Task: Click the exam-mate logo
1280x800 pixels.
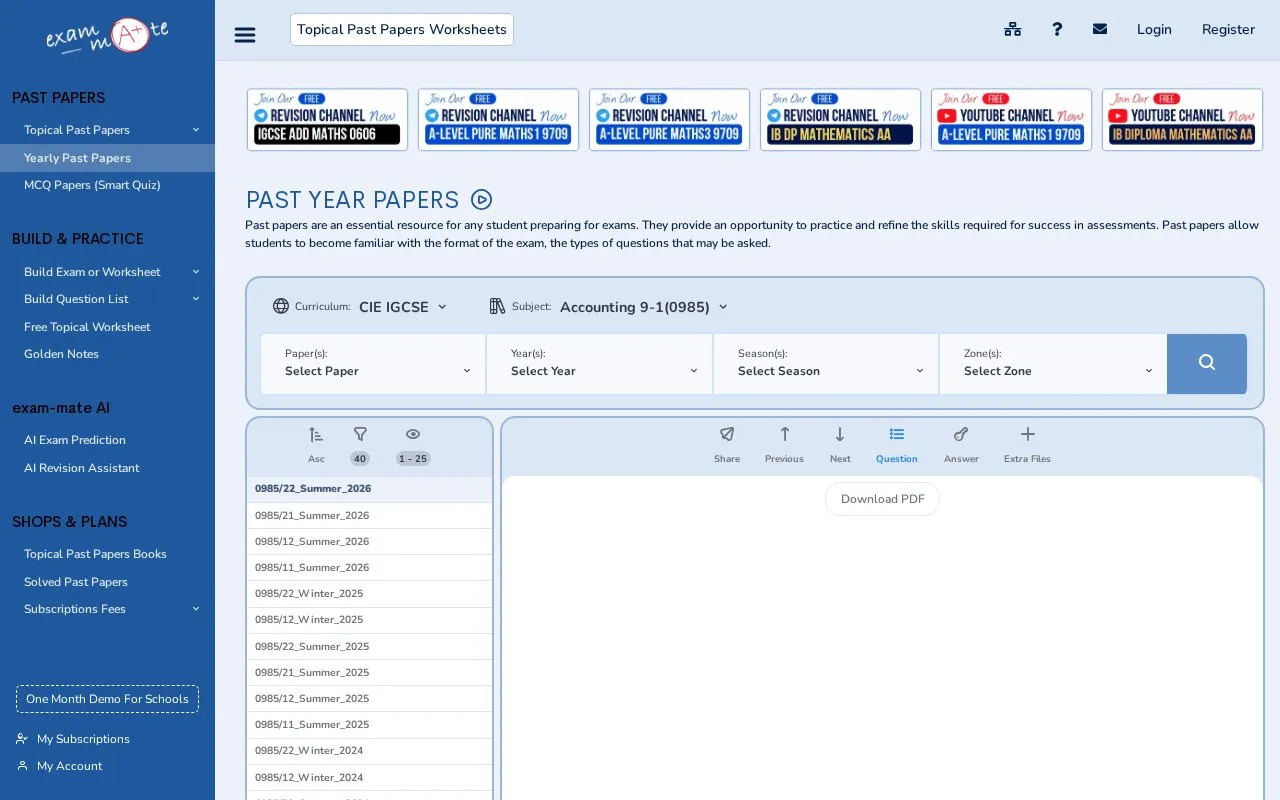Action: [107, 36]
